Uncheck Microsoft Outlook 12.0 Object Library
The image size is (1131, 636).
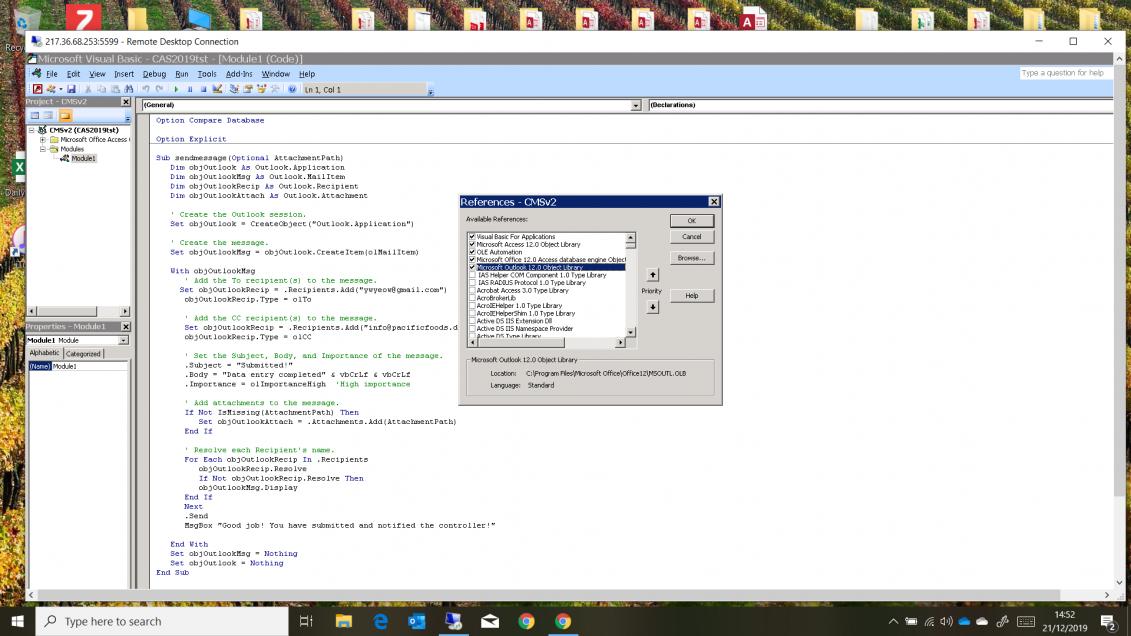click(472, 268)
